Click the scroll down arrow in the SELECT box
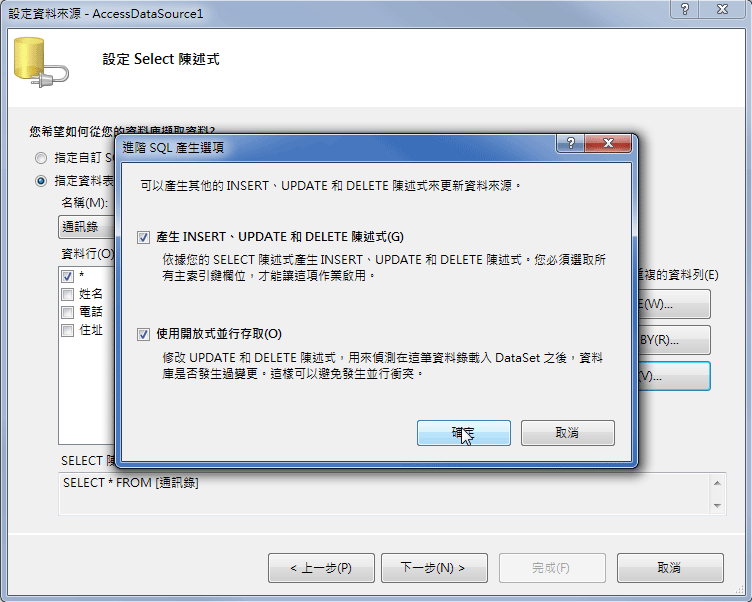752x602 pixels. click(x=717, y=506)
